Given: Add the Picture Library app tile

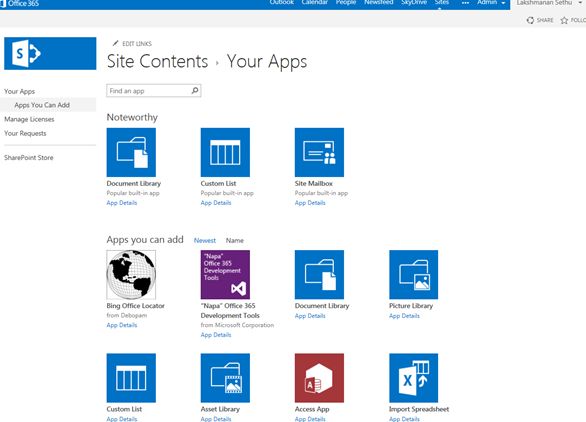Looking at the screenshot, I should tap(414, 275).
